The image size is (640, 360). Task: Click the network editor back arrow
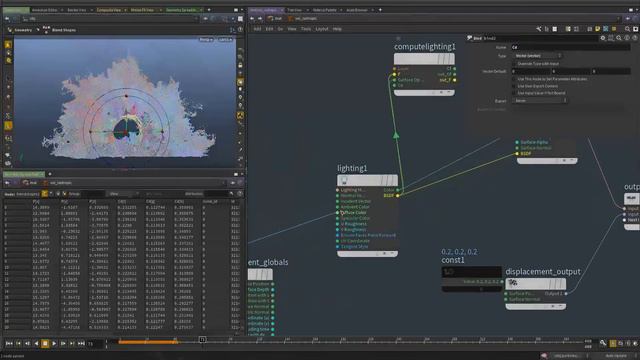coord(252,18)
